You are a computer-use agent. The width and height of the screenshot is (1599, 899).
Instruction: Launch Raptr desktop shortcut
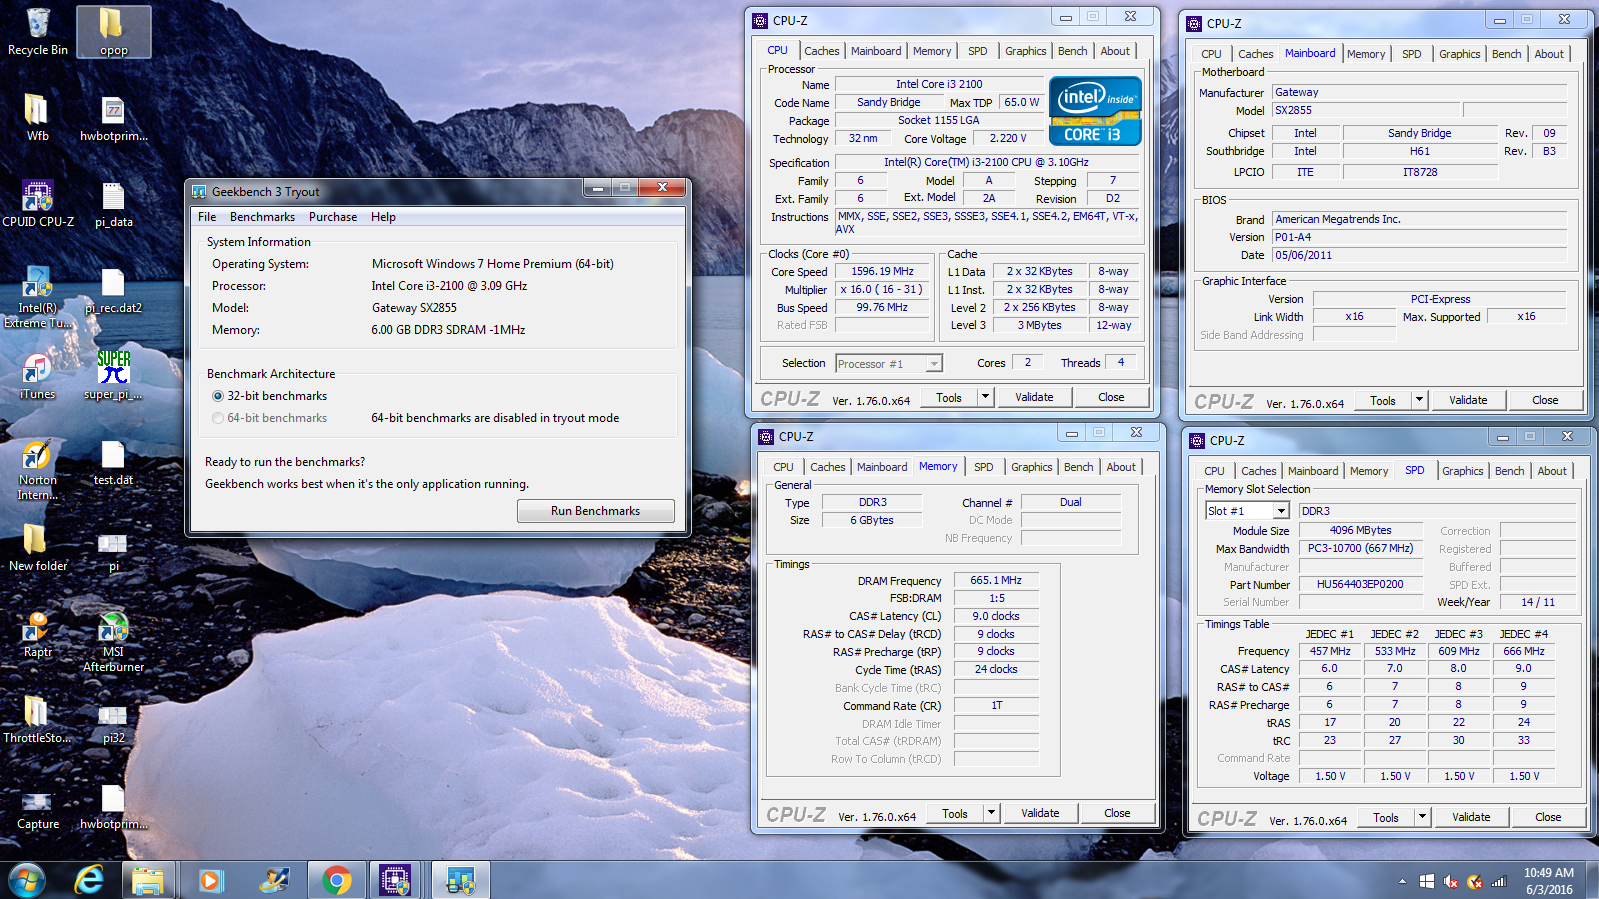(x=37, y=634)
